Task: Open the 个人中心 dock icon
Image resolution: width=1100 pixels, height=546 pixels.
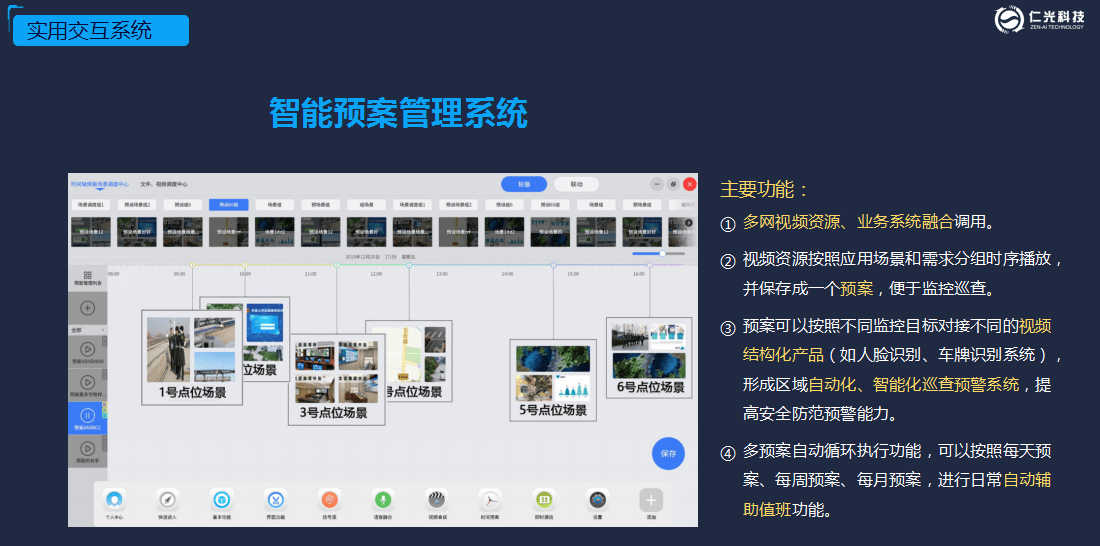Action: coord(113,500)
